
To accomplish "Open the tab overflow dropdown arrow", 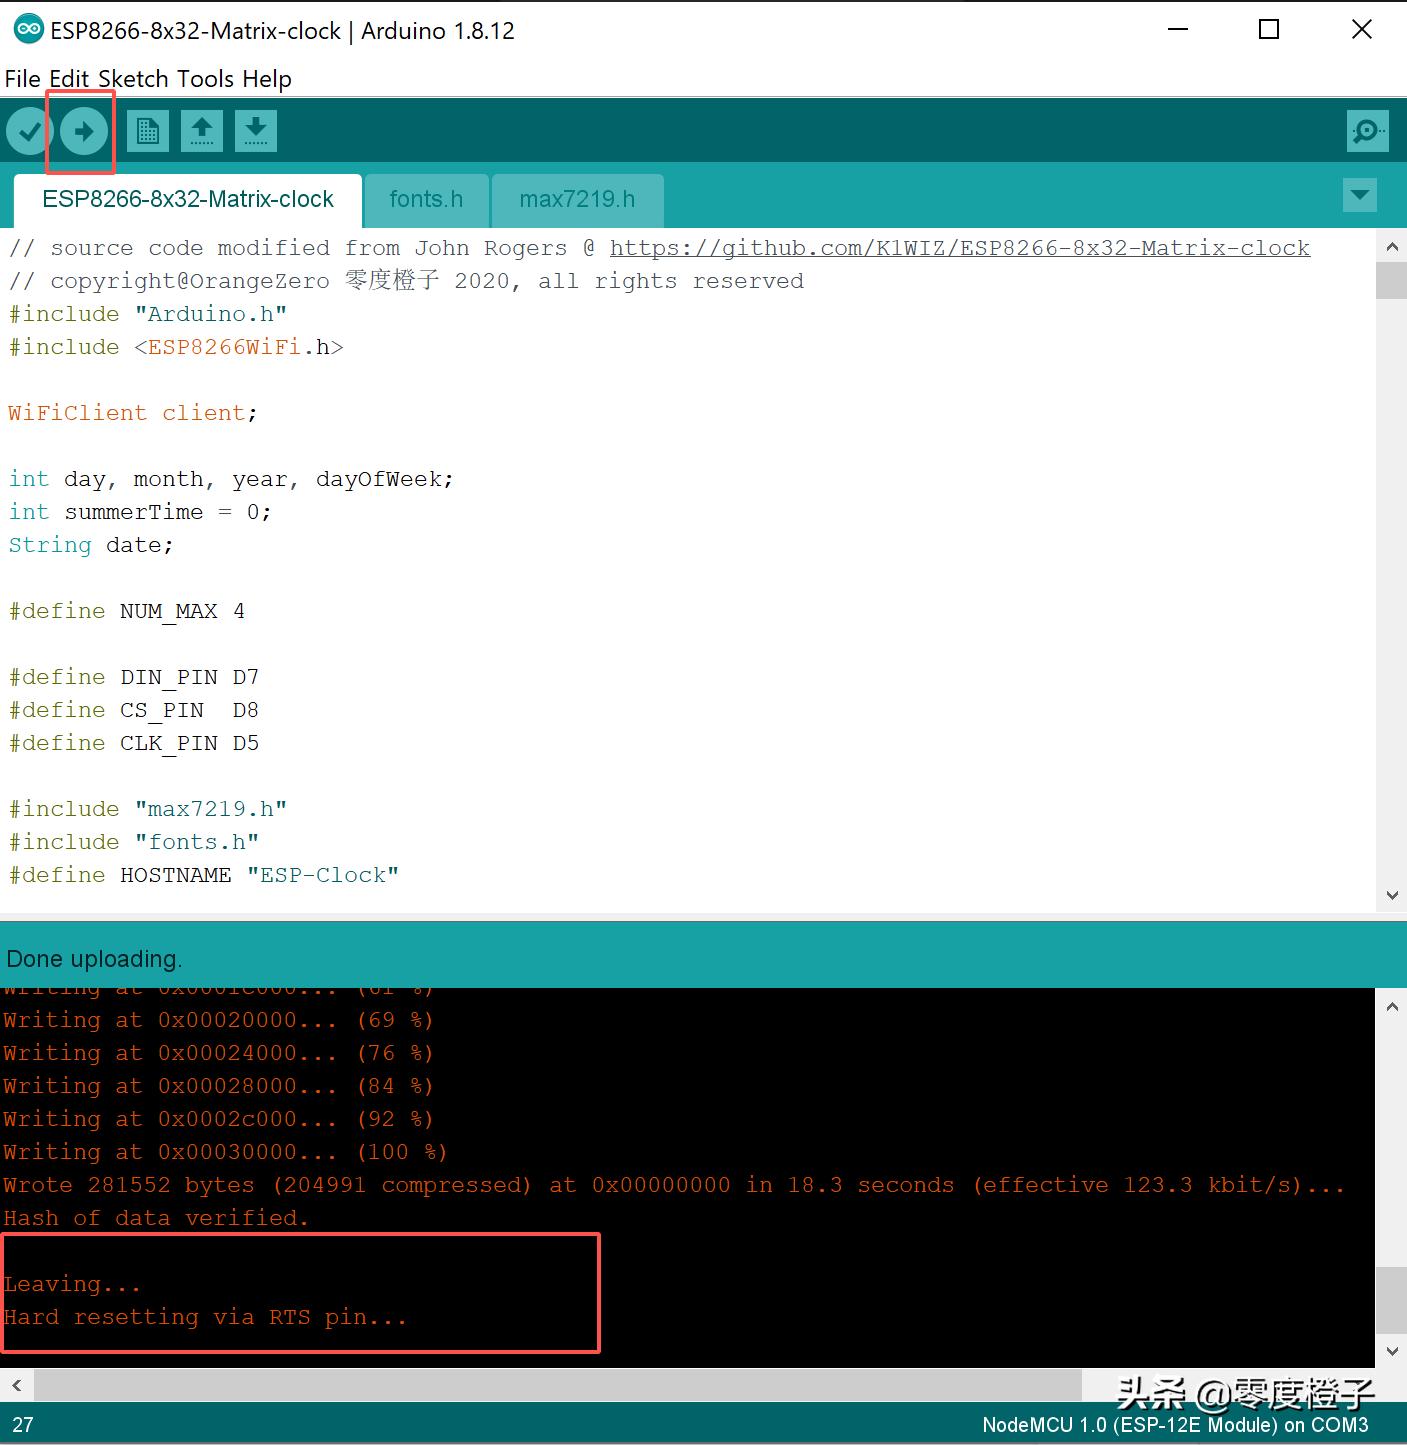I will pyautogui.click(x=1359, y=196).
